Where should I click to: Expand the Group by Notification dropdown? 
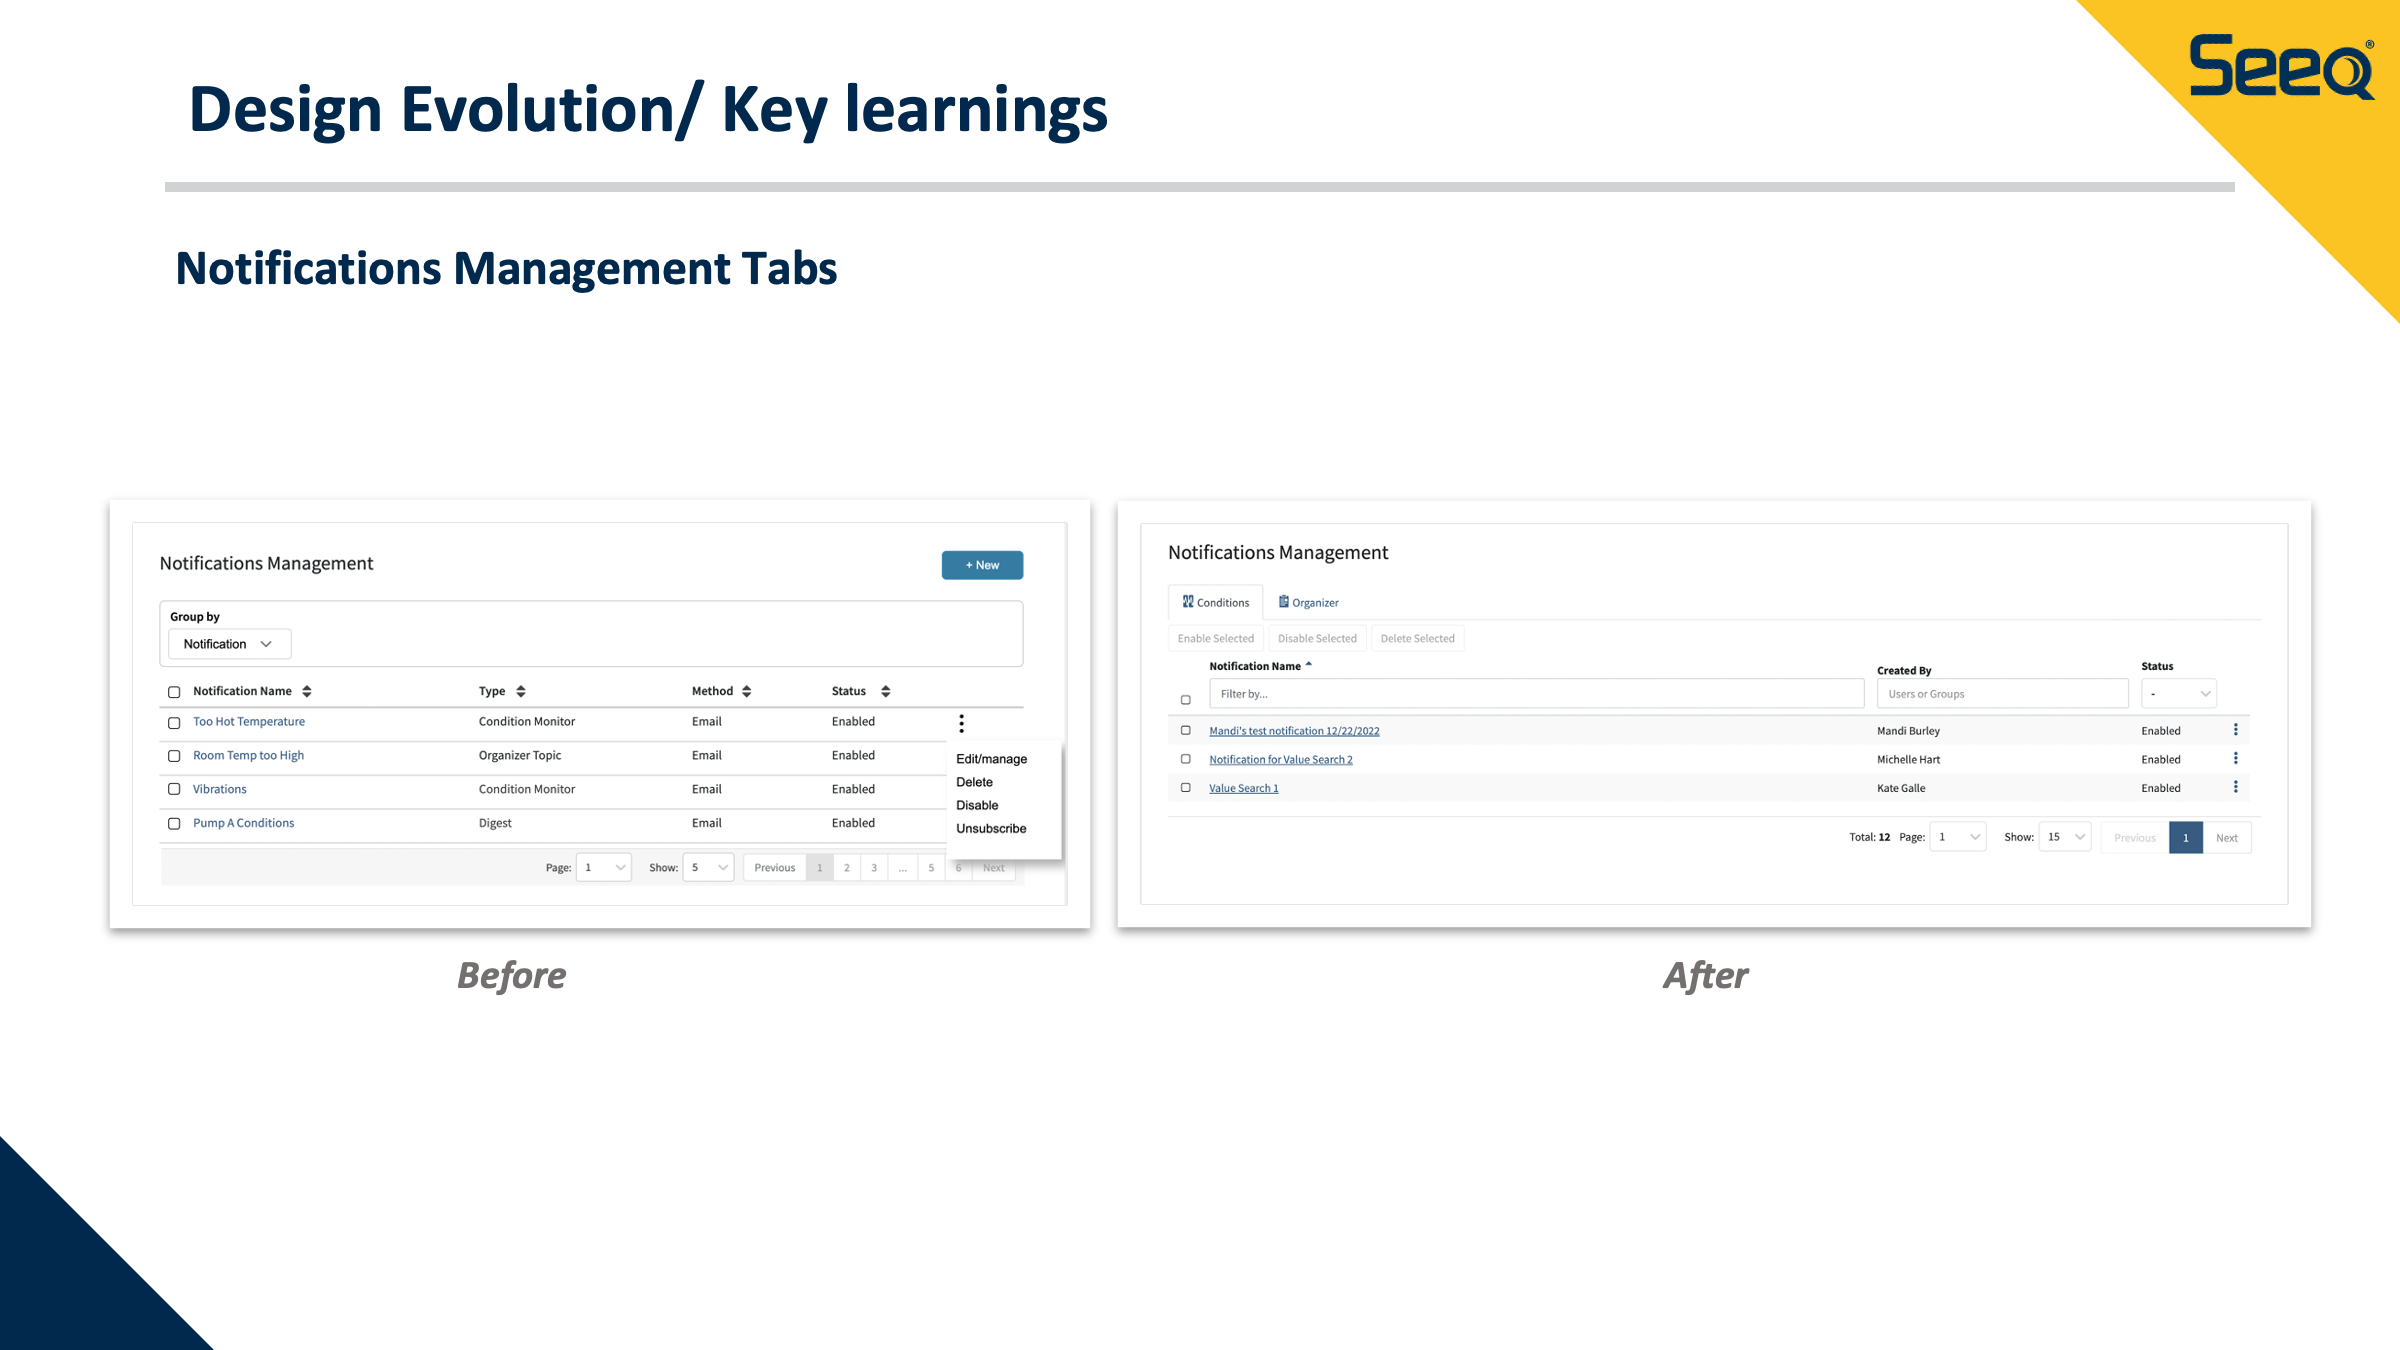coord(229,644)
